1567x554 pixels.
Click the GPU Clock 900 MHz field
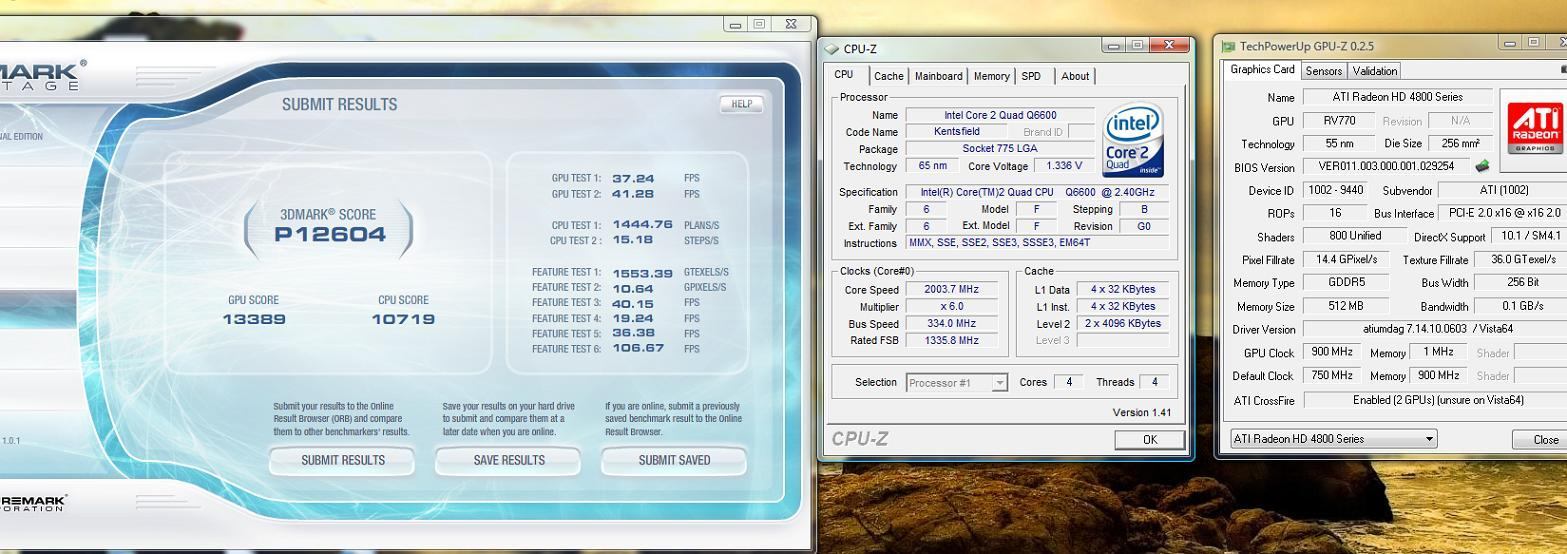point(1330,352)
